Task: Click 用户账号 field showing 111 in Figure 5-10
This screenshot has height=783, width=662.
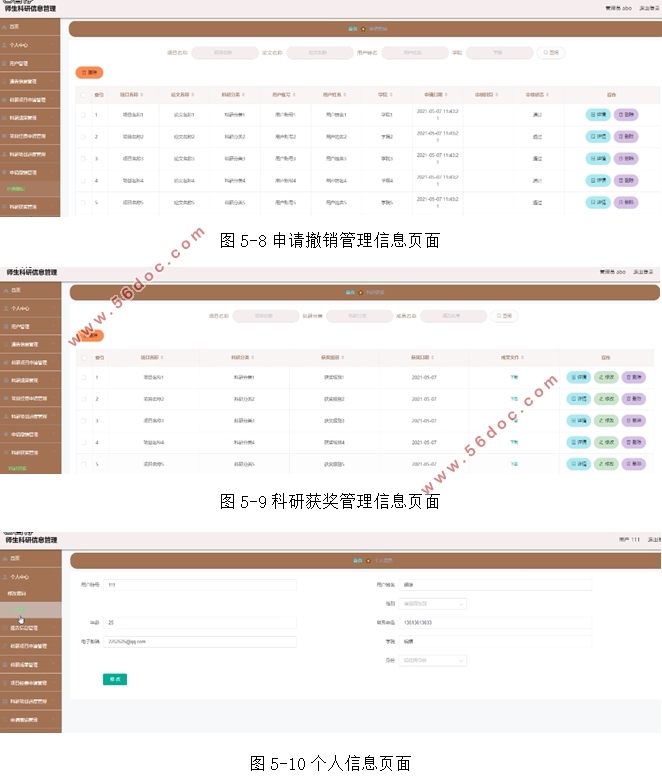Action: point(200,585)
